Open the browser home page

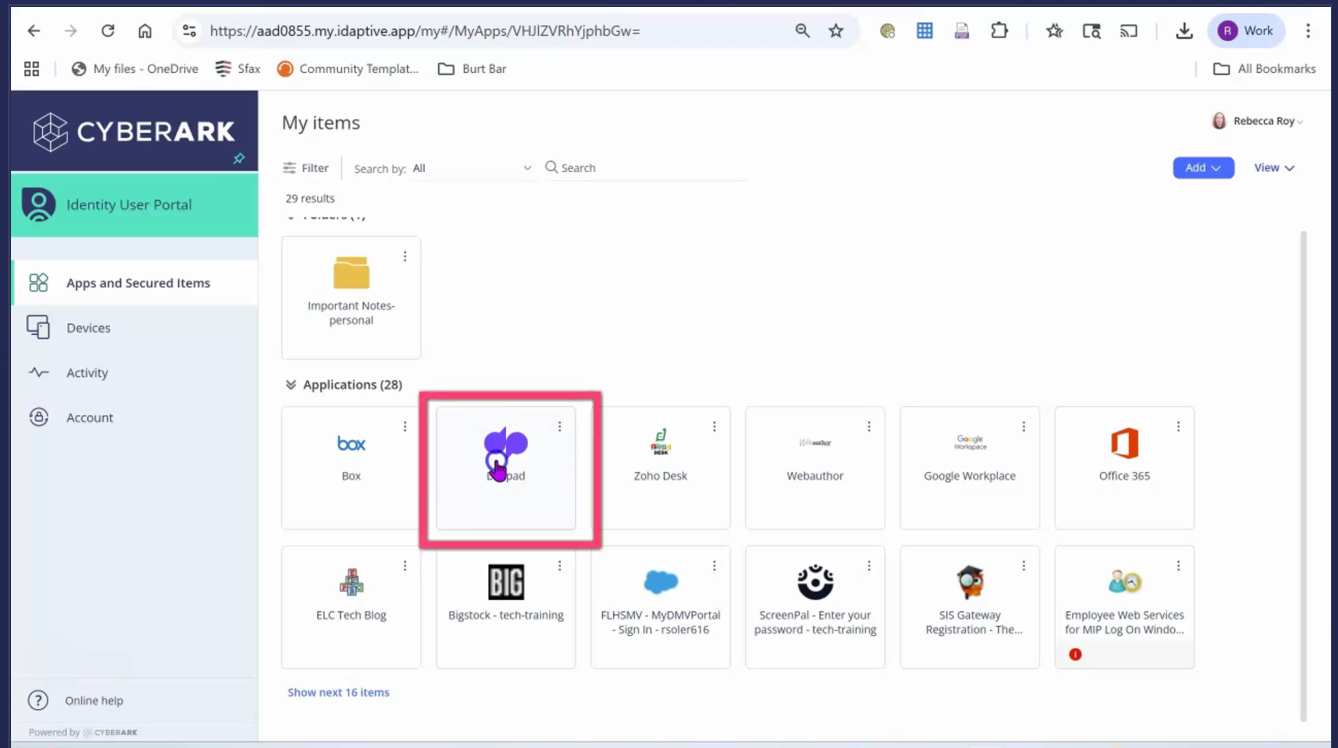click(145, 31)
